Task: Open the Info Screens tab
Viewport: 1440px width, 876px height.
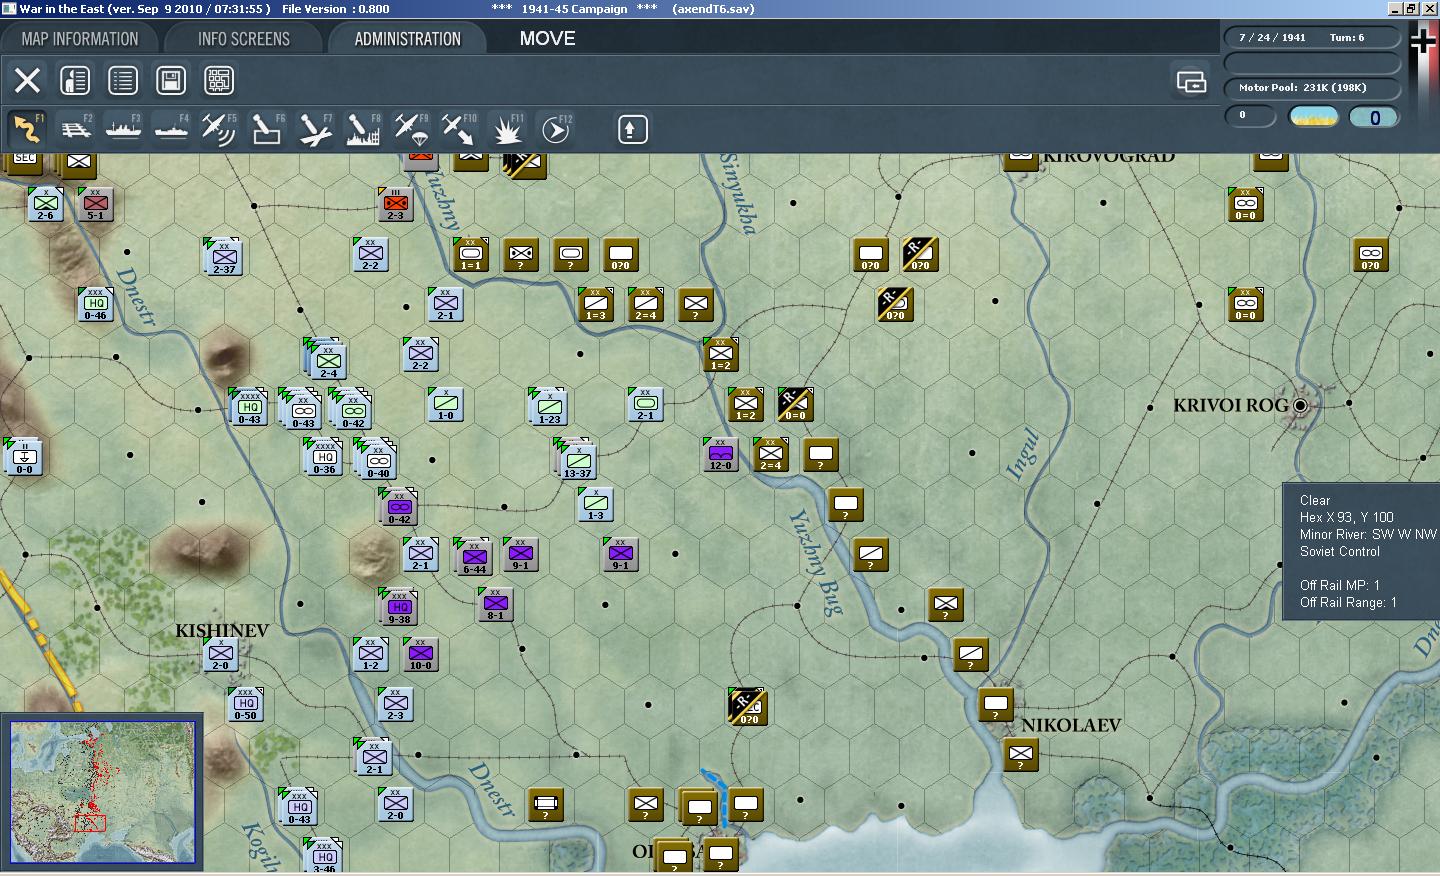Action: pos(244,39)
